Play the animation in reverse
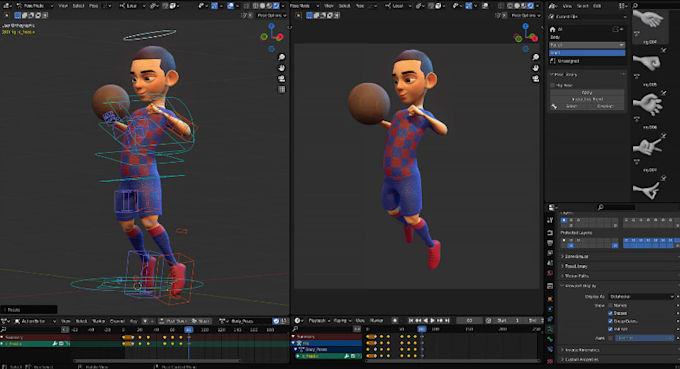 click(425, 320)
